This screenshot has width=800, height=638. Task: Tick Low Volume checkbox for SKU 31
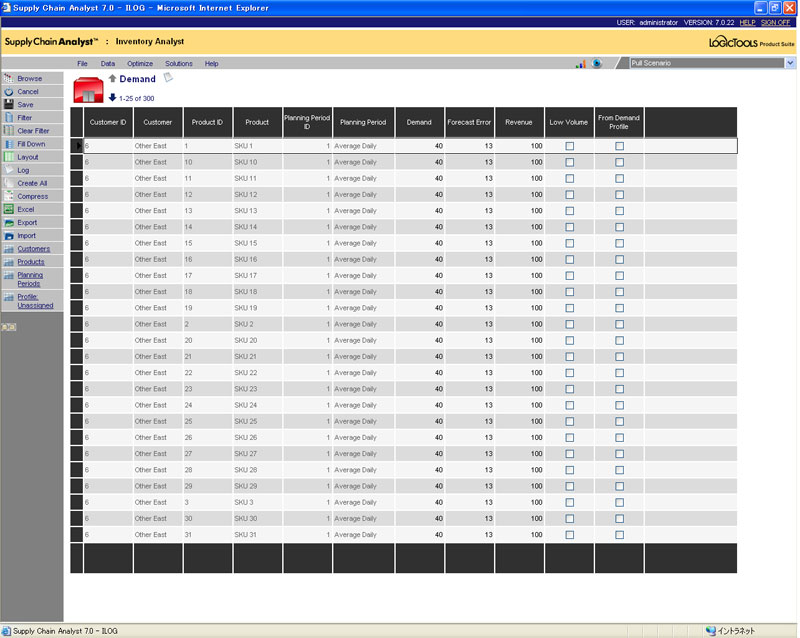(x=569, y=535)
